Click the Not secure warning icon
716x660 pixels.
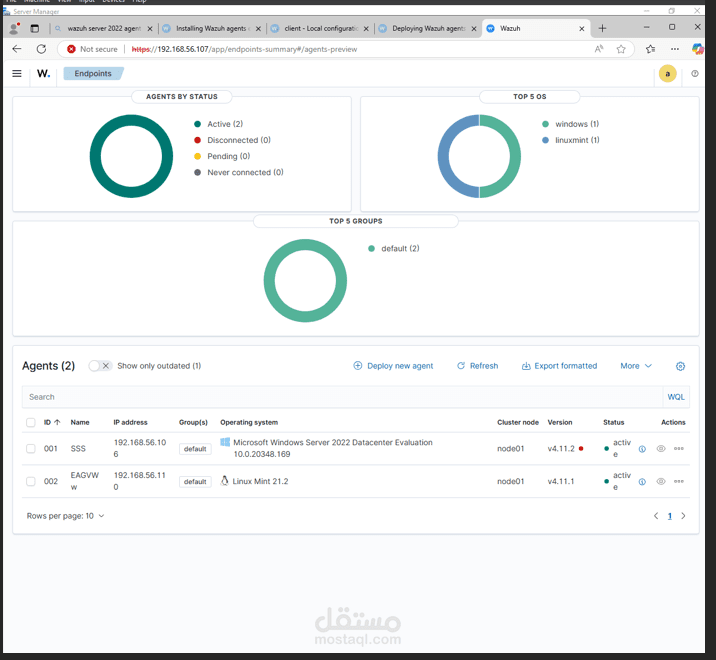click(x=71, y=49)
